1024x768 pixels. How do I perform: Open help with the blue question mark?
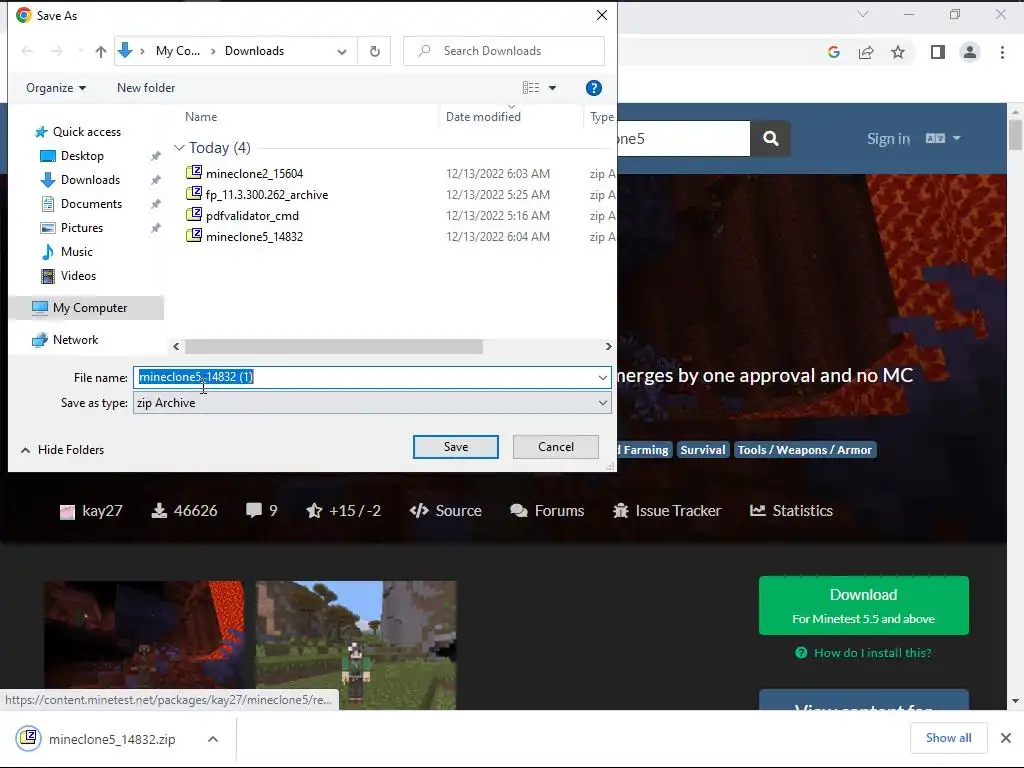coord(594,88)
